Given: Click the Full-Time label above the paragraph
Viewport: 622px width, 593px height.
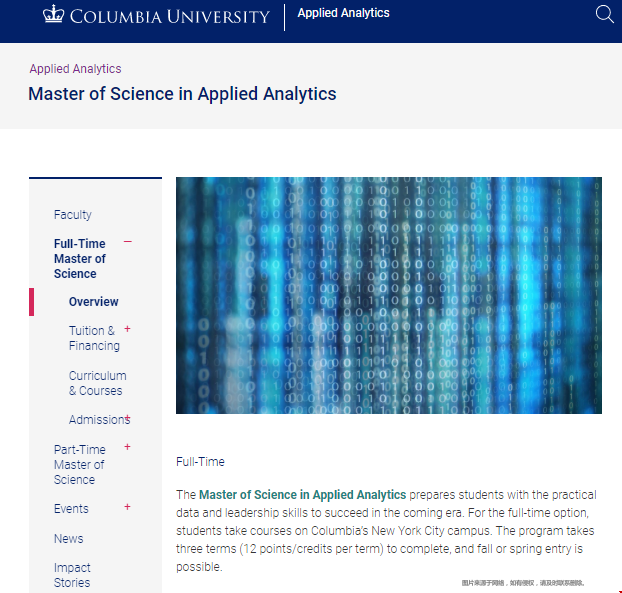Looking at the screenshot, I should coord(200,462).
